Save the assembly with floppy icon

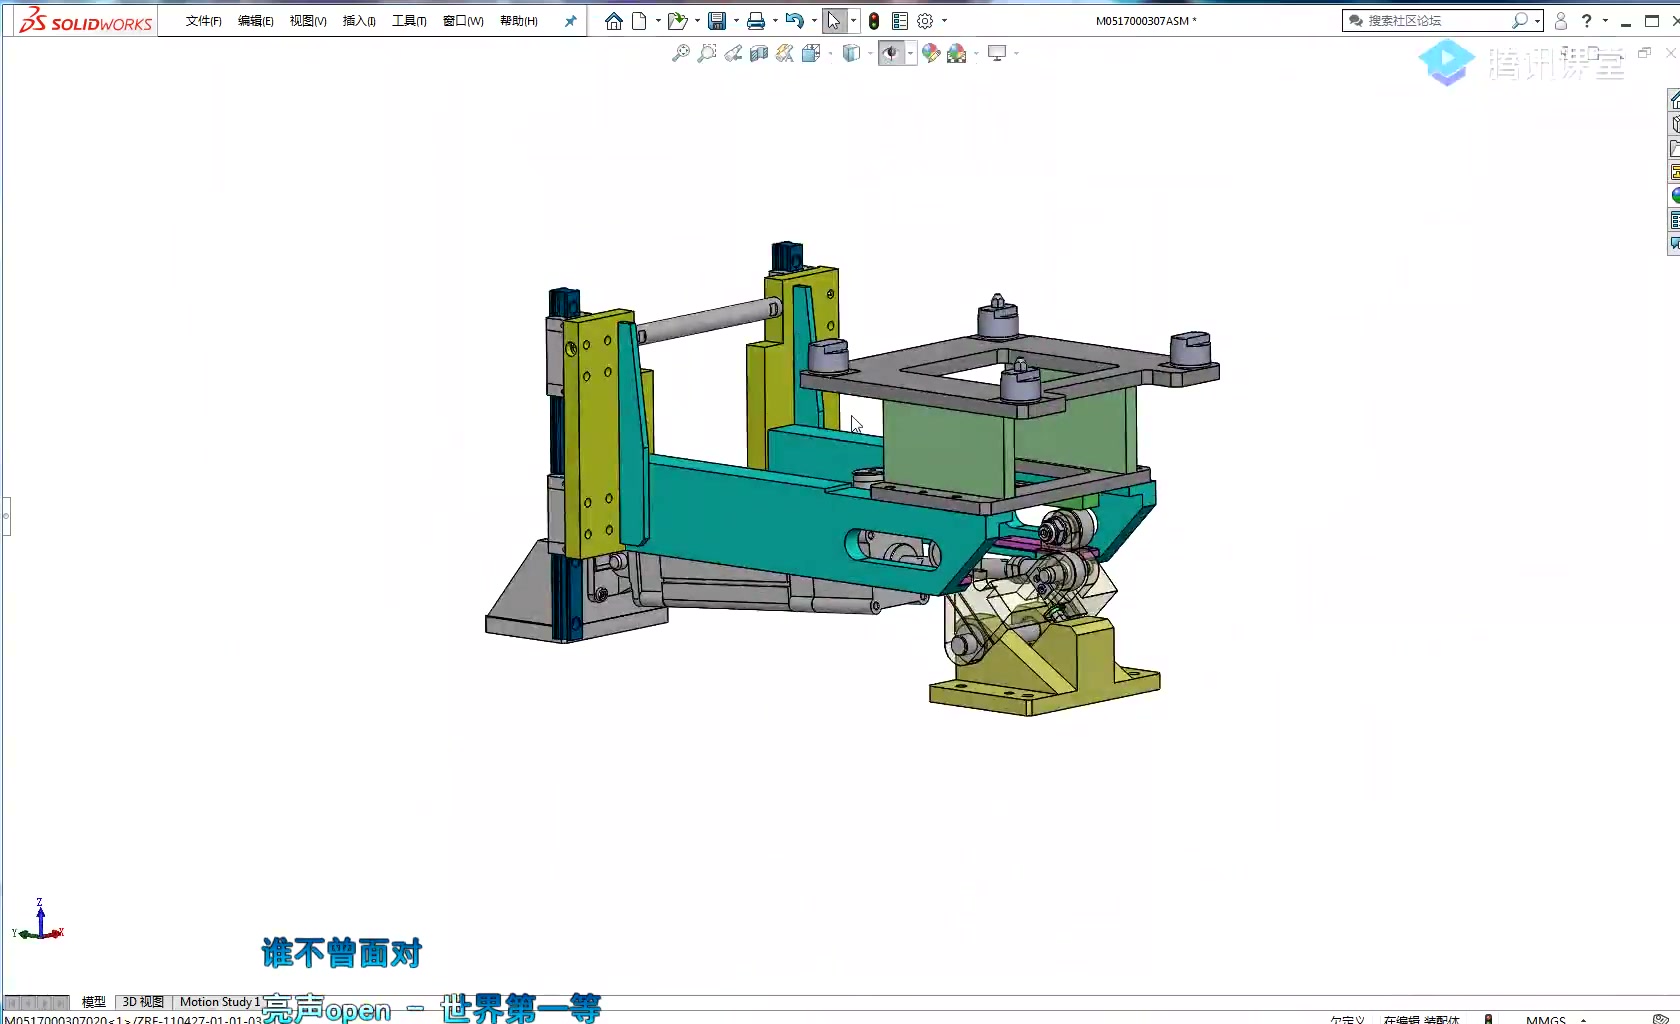(x=717, y=21)
